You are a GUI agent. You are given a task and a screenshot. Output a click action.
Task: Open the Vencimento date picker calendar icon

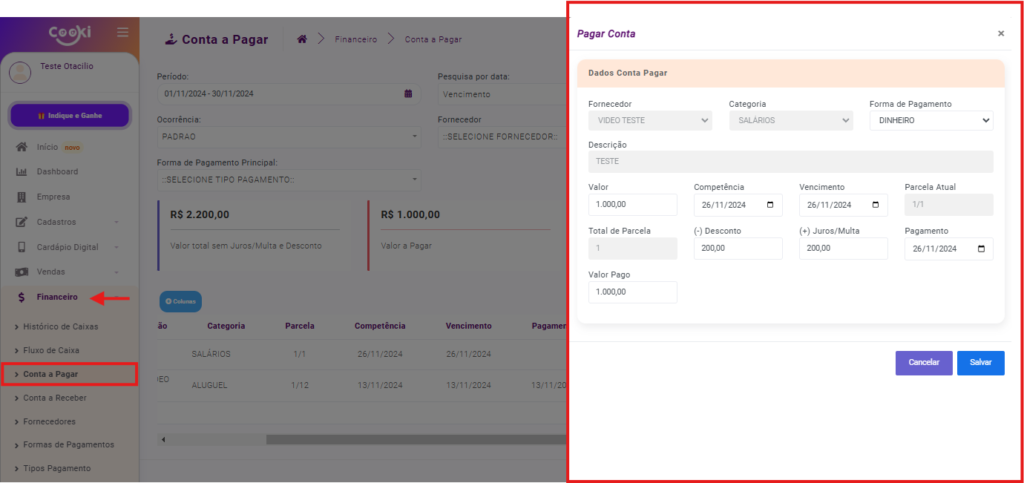point(876,205)
